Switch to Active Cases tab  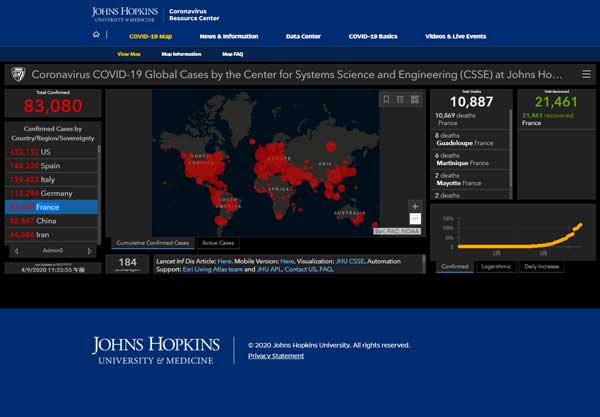[x=218, y=243]
